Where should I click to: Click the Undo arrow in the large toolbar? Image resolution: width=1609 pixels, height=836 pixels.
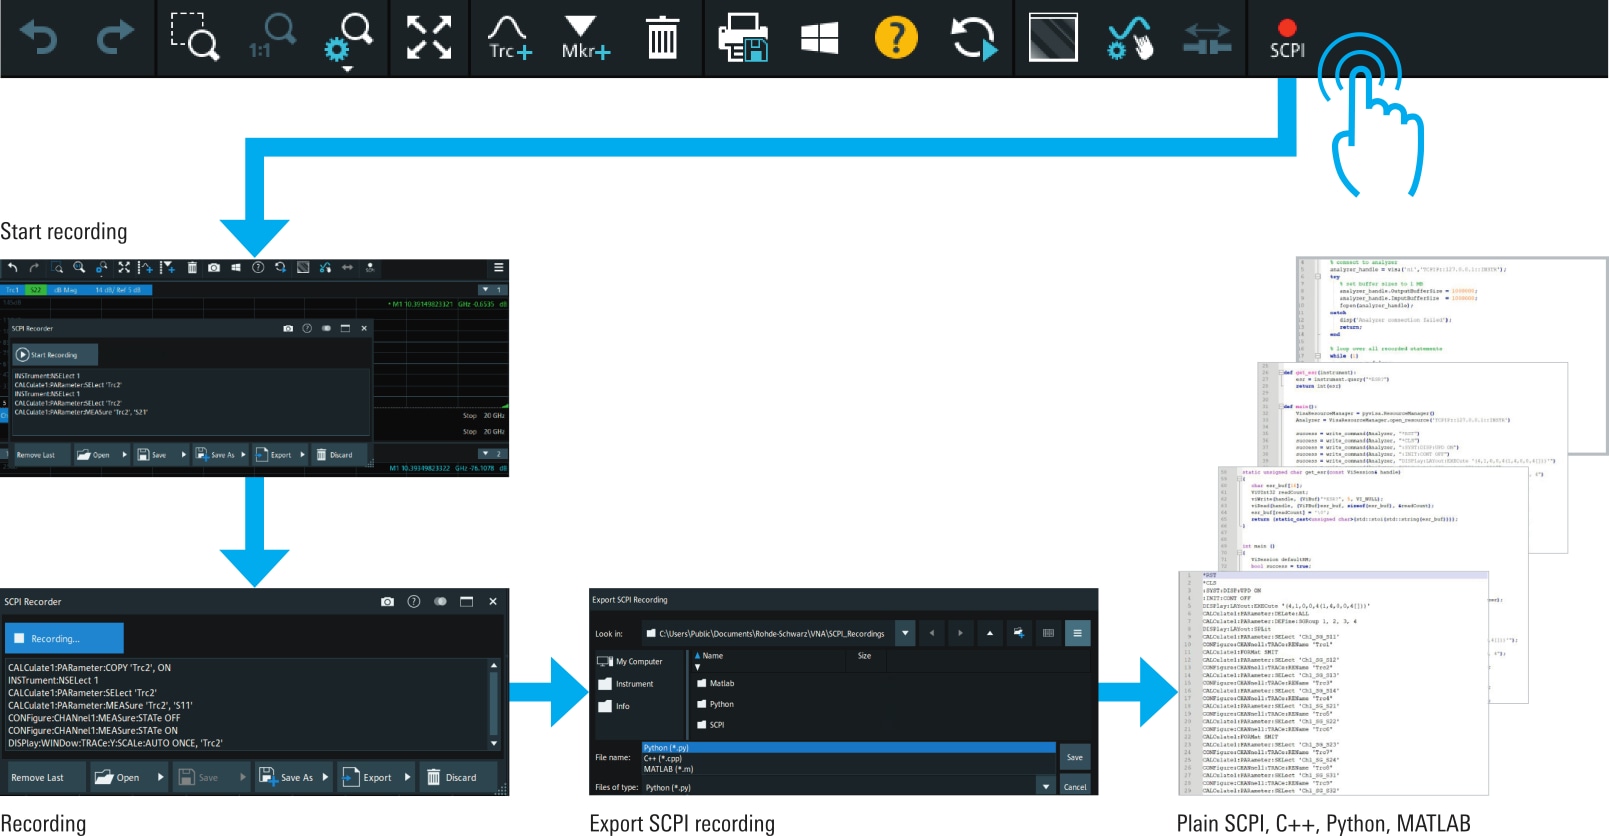(39, 38)
